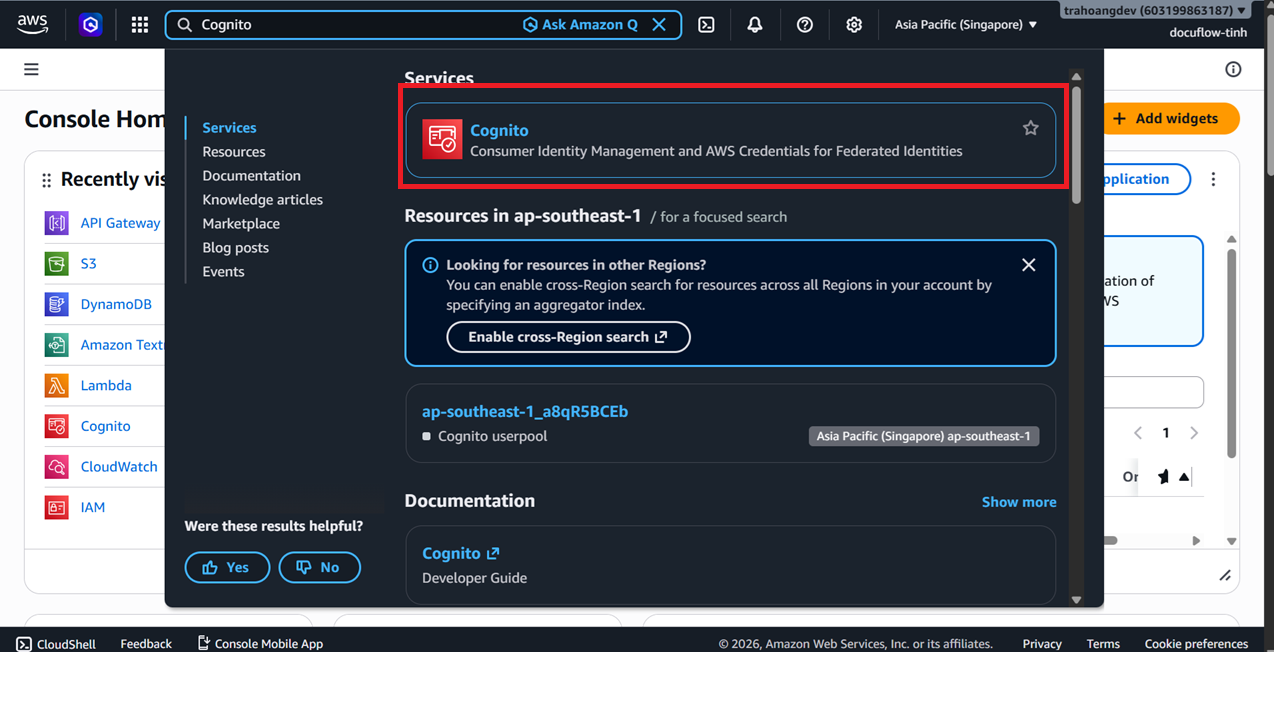Screen dimensions: 1274x720
Task: Expand the trahoangdev account menu
Action: click(x=1155, y=10)
